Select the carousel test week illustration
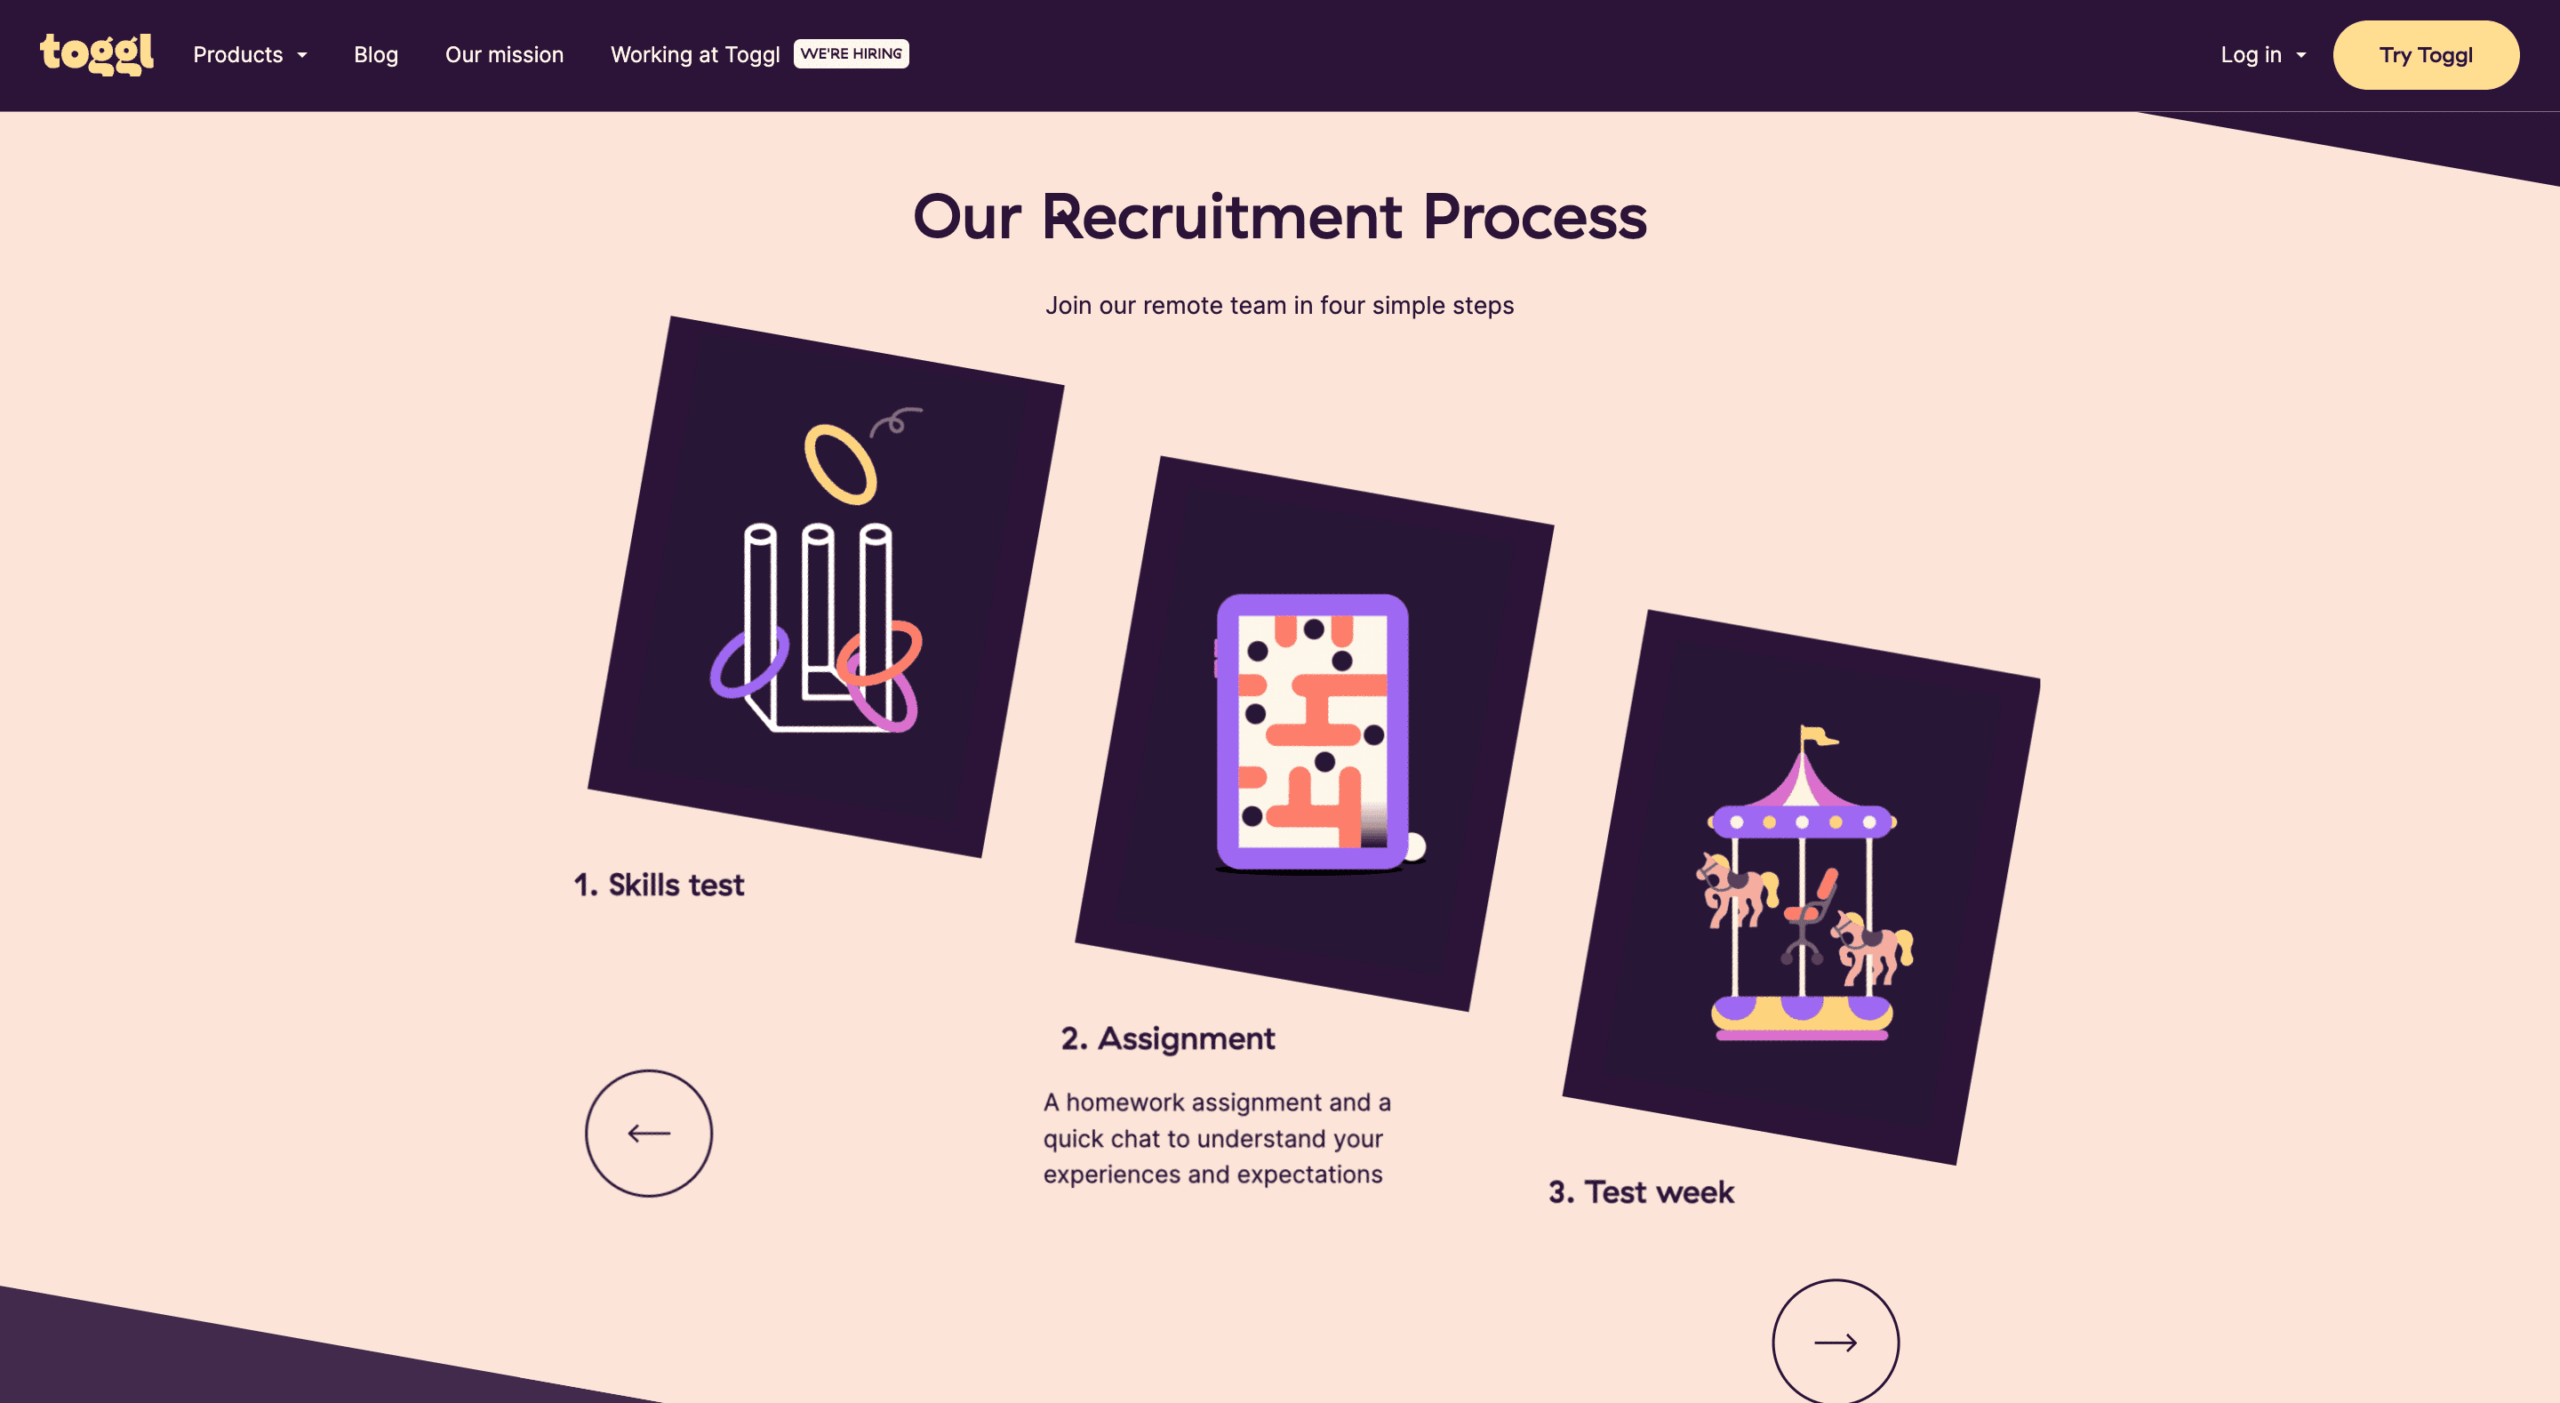2560x1403 pixels. click(x=1802, y=887)
